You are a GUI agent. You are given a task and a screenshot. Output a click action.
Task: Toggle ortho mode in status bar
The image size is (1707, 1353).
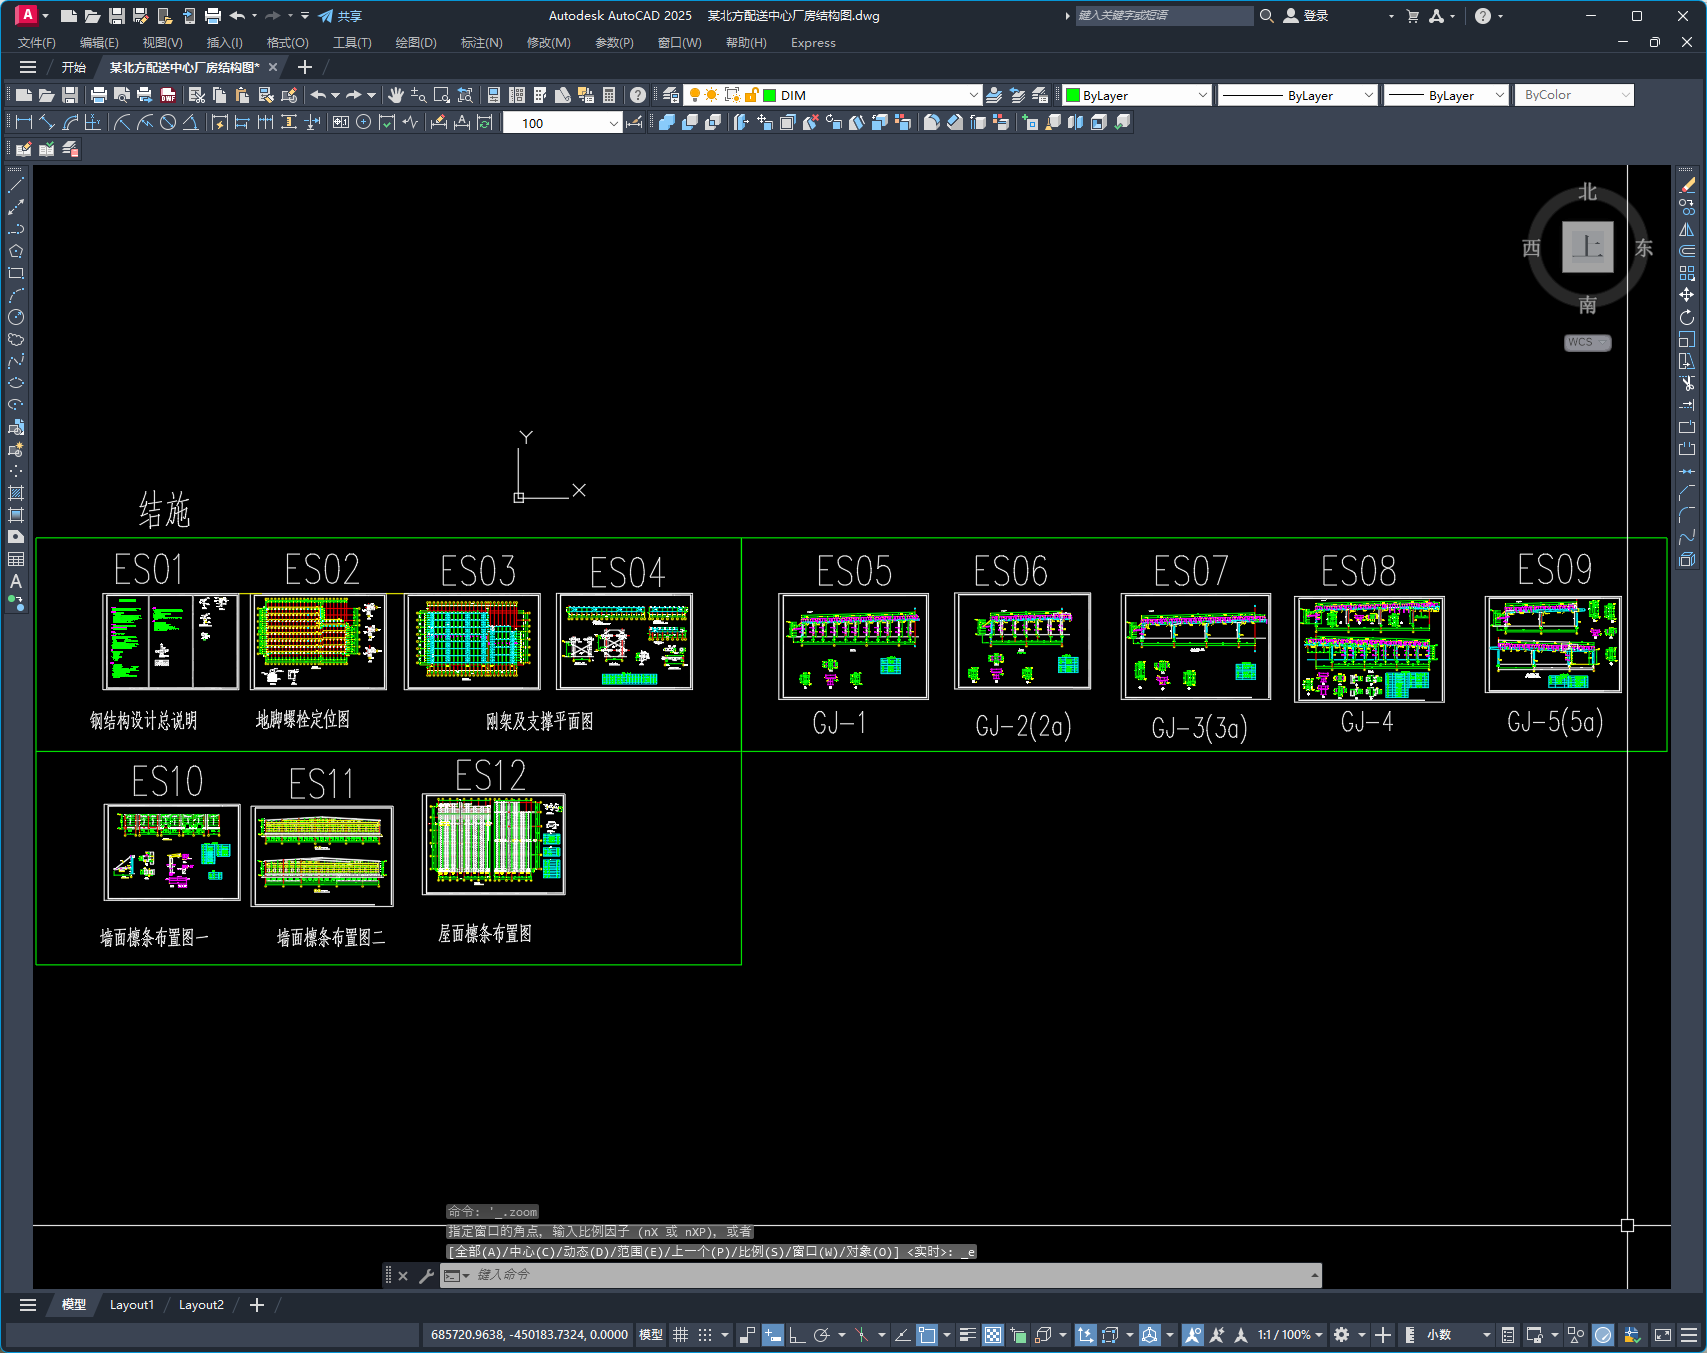[797, 1335]
